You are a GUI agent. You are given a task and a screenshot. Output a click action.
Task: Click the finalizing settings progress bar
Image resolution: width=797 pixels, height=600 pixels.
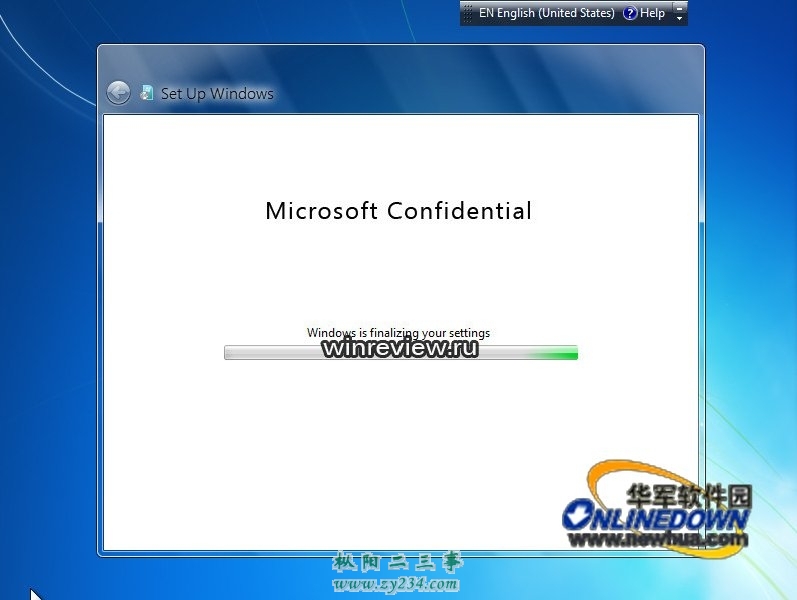pyautogui.click(x=401, y=352)
